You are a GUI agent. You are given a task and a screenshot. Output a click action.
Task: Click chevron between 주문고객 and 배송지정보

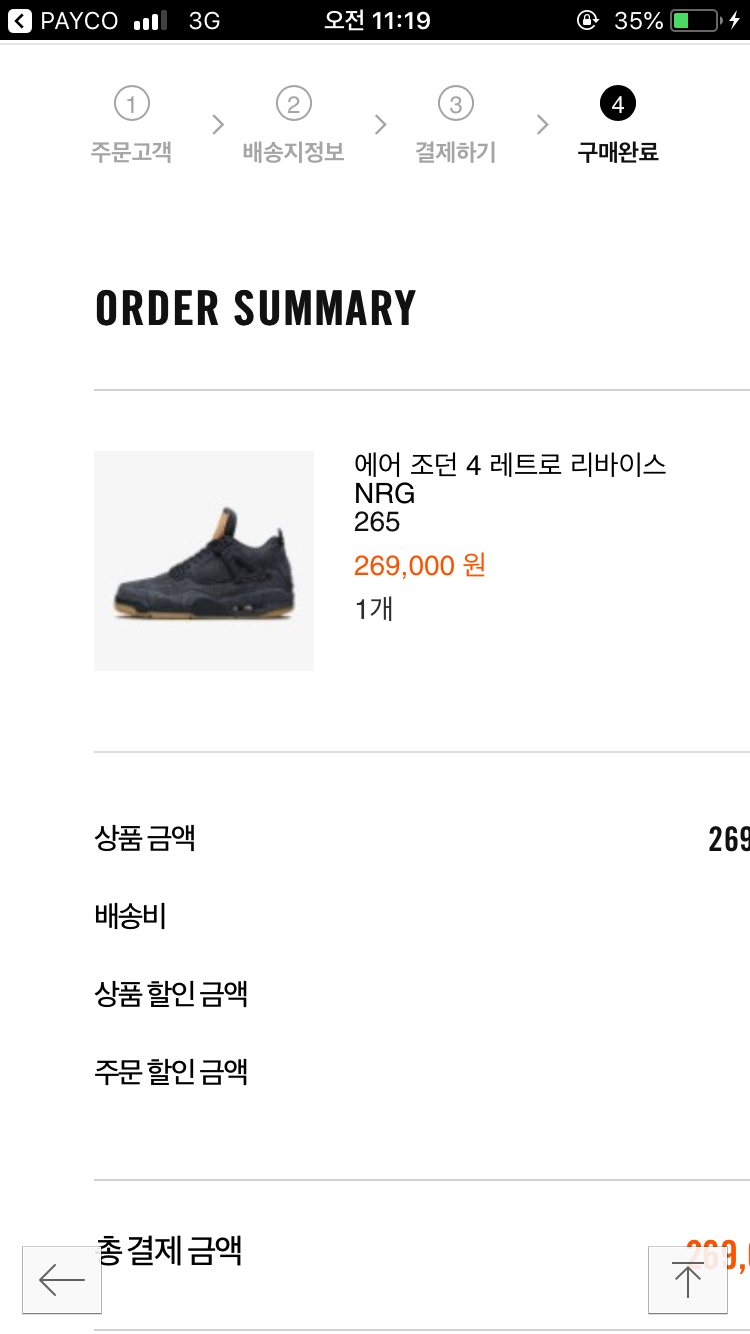(218, 125)
